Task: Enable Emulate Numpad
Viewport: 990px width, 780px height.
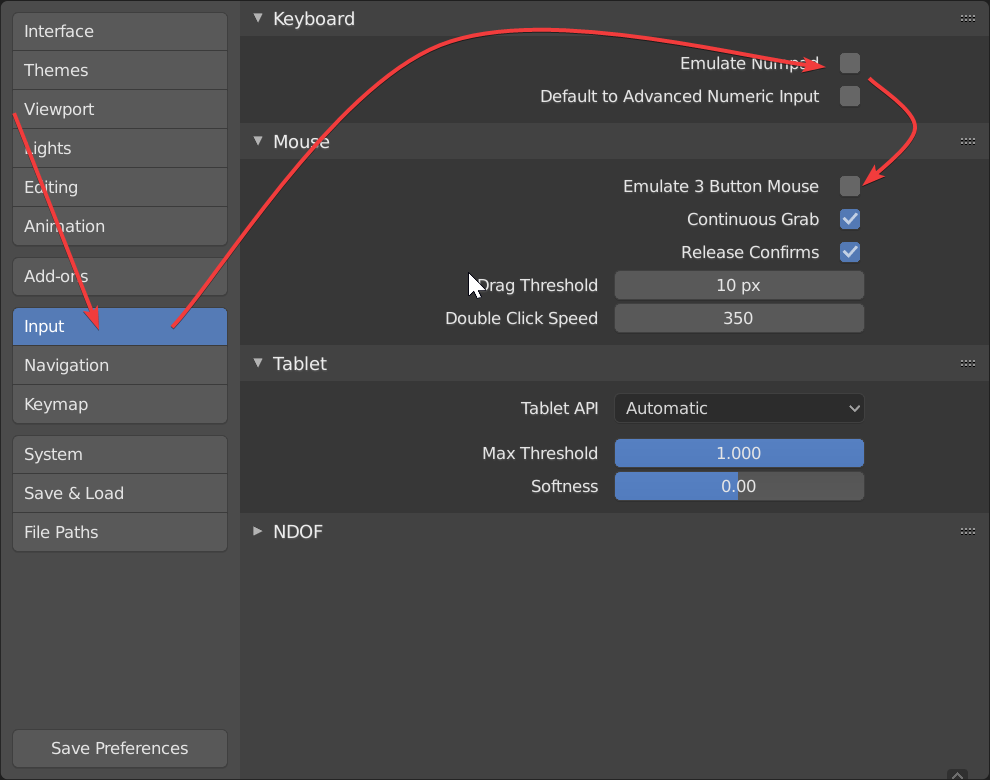Action: pyautogui.click(x=849, y=62)
